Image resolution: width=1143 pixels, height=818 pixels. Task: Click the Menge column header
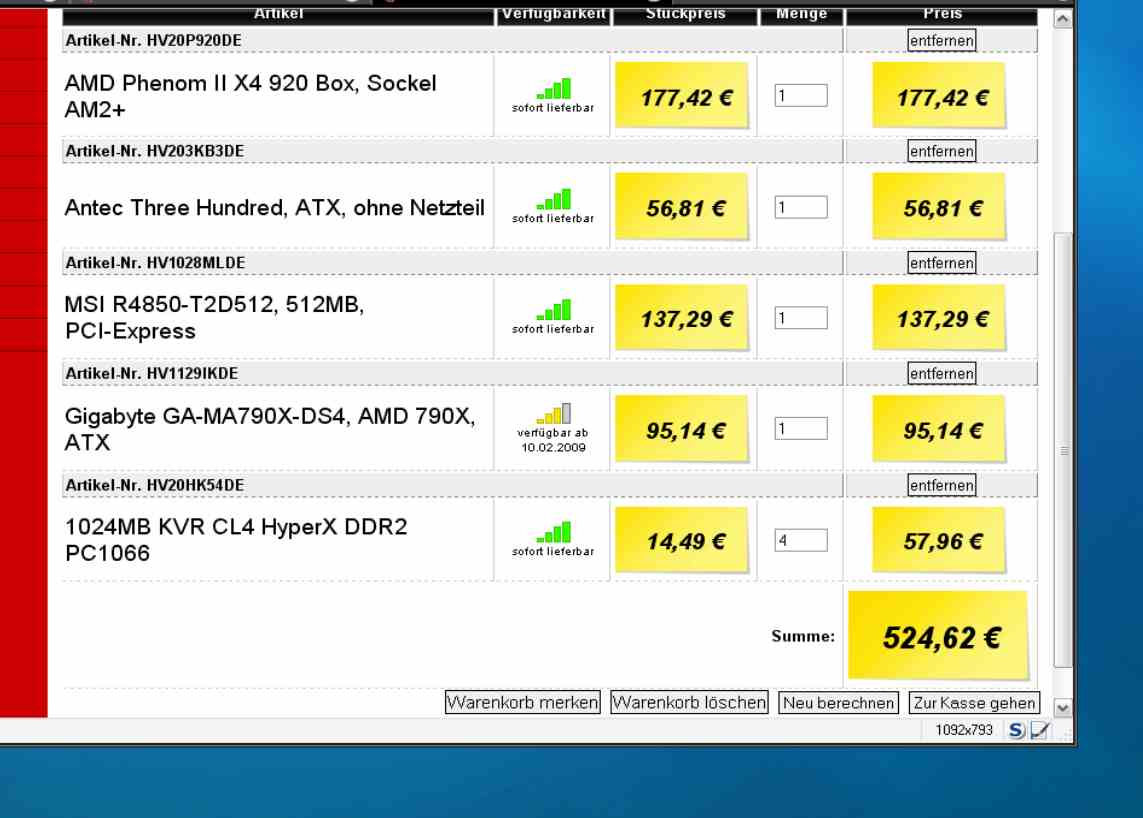click(x=801, y=14)
